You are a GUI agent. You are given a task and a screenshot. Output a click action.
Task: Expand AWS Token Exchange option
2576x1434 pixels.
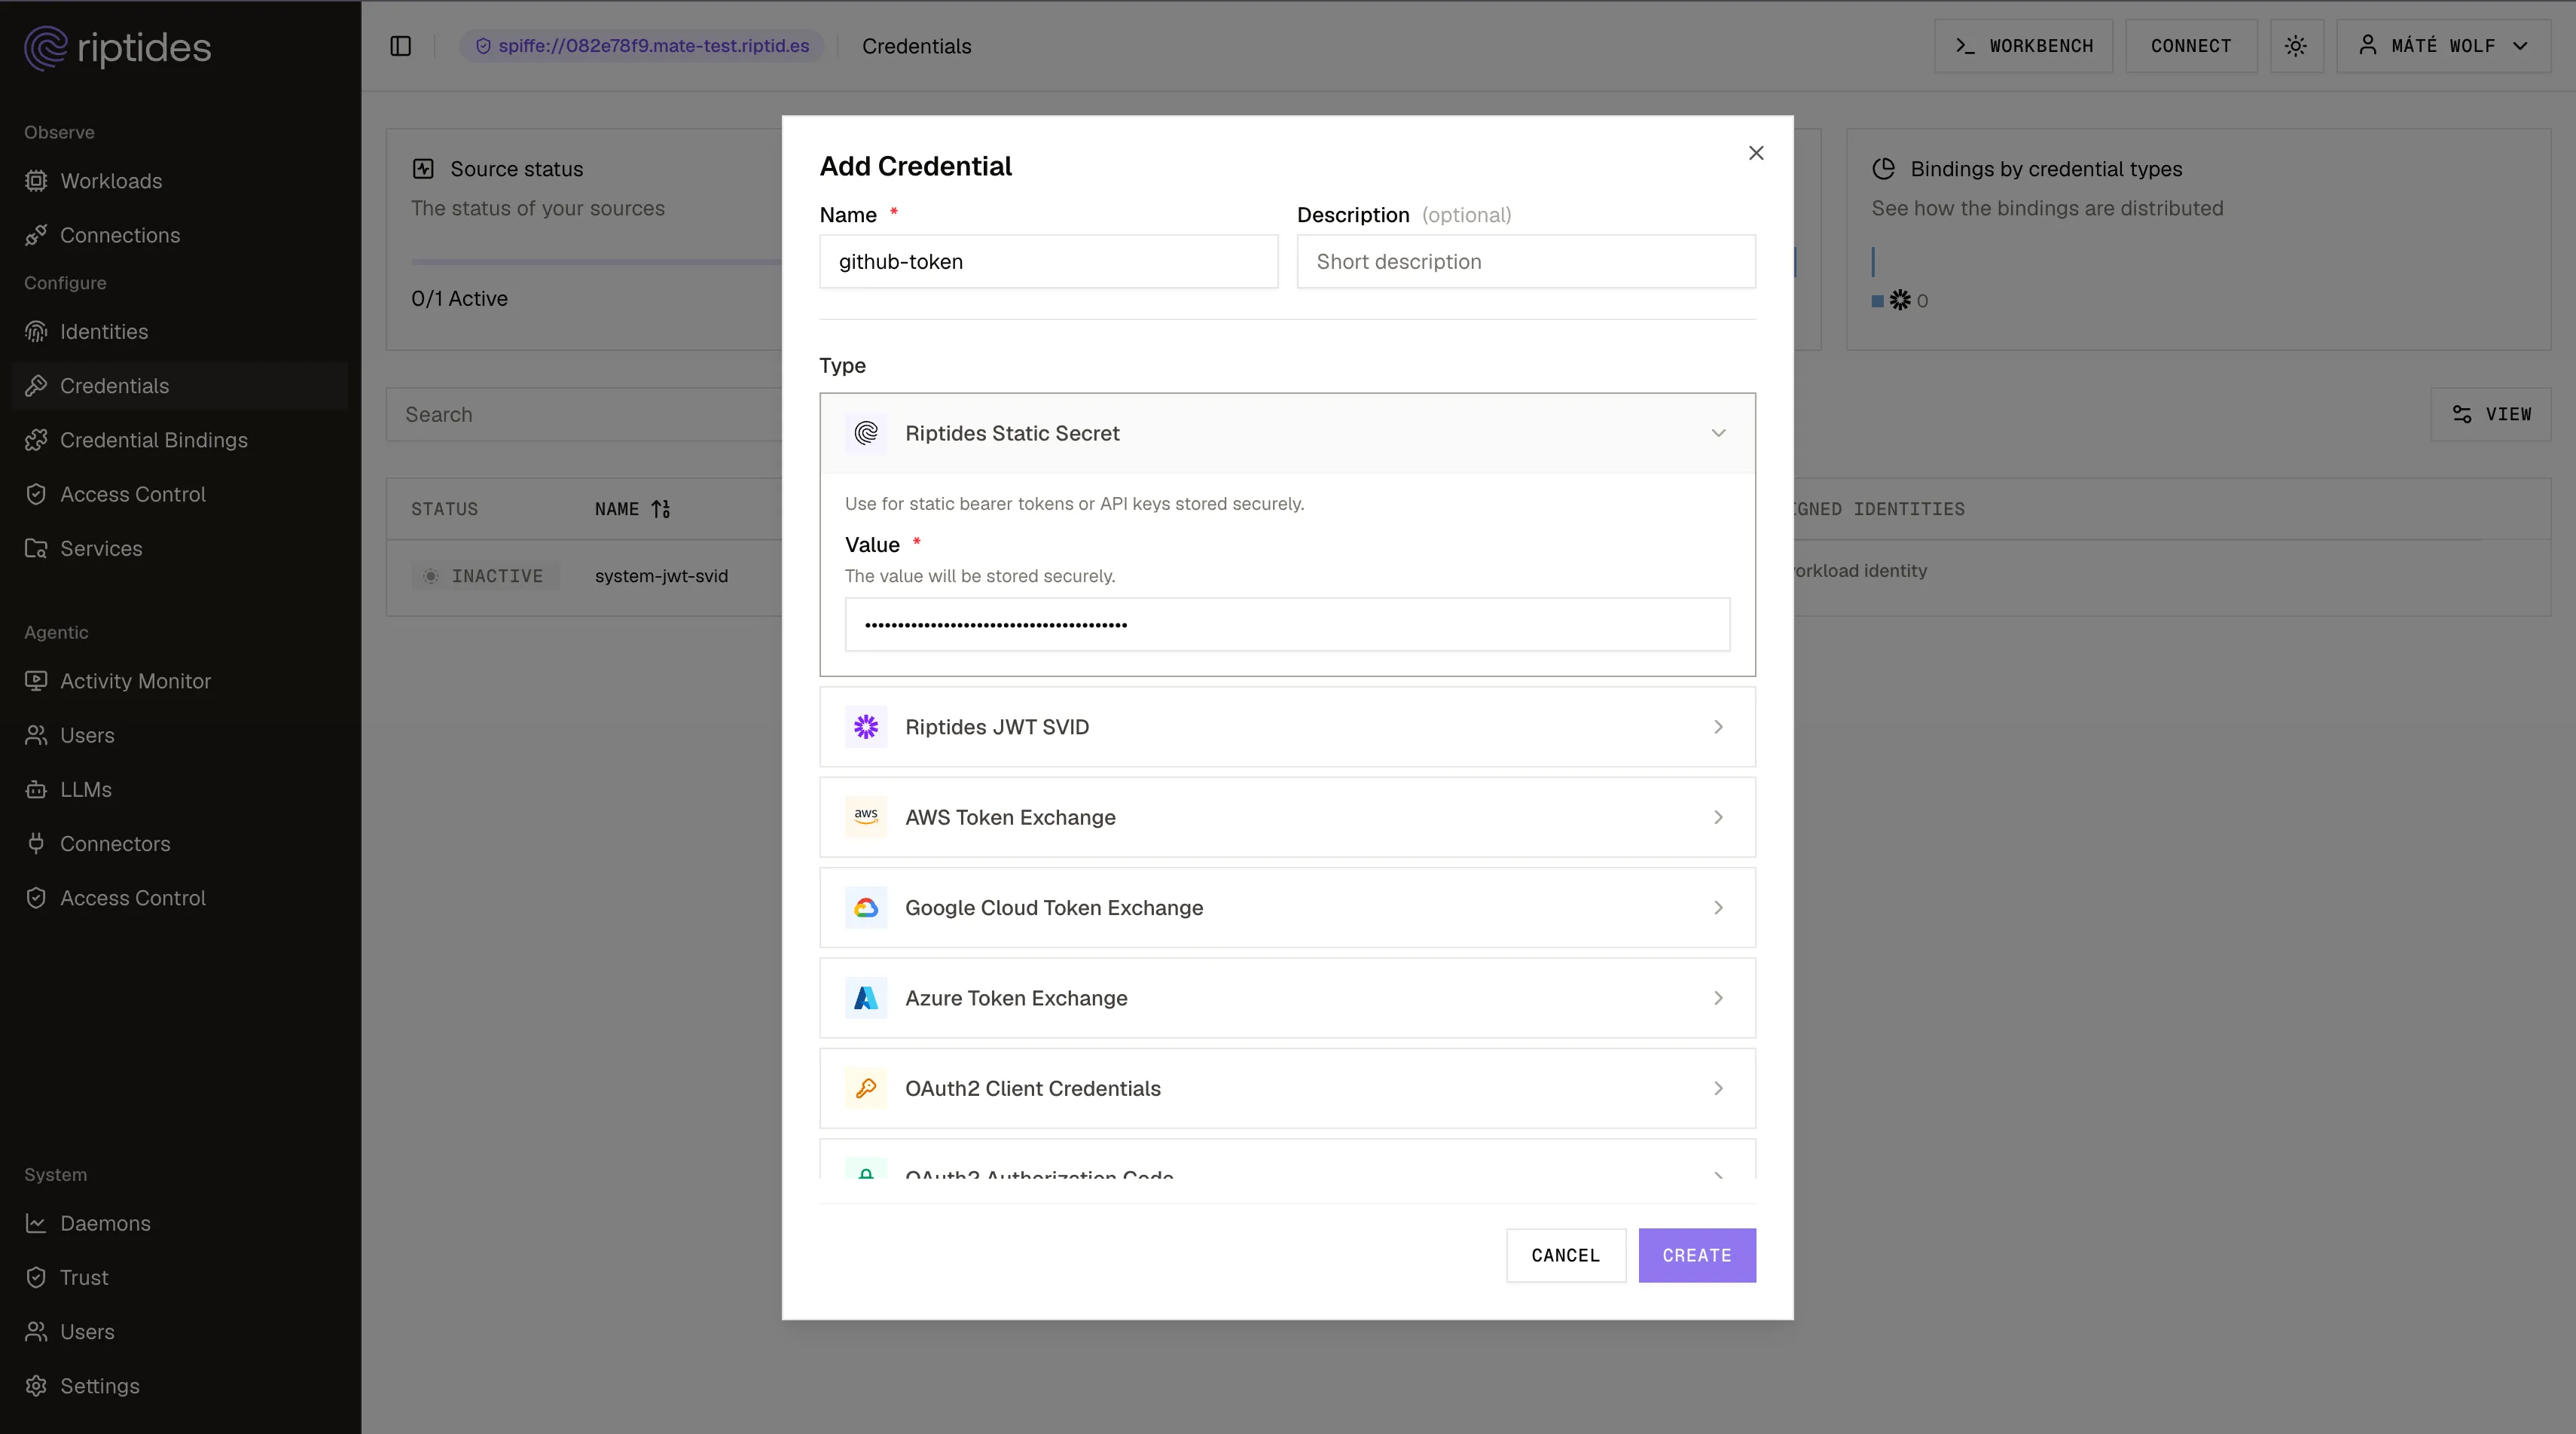click(x=1287, y=817)
